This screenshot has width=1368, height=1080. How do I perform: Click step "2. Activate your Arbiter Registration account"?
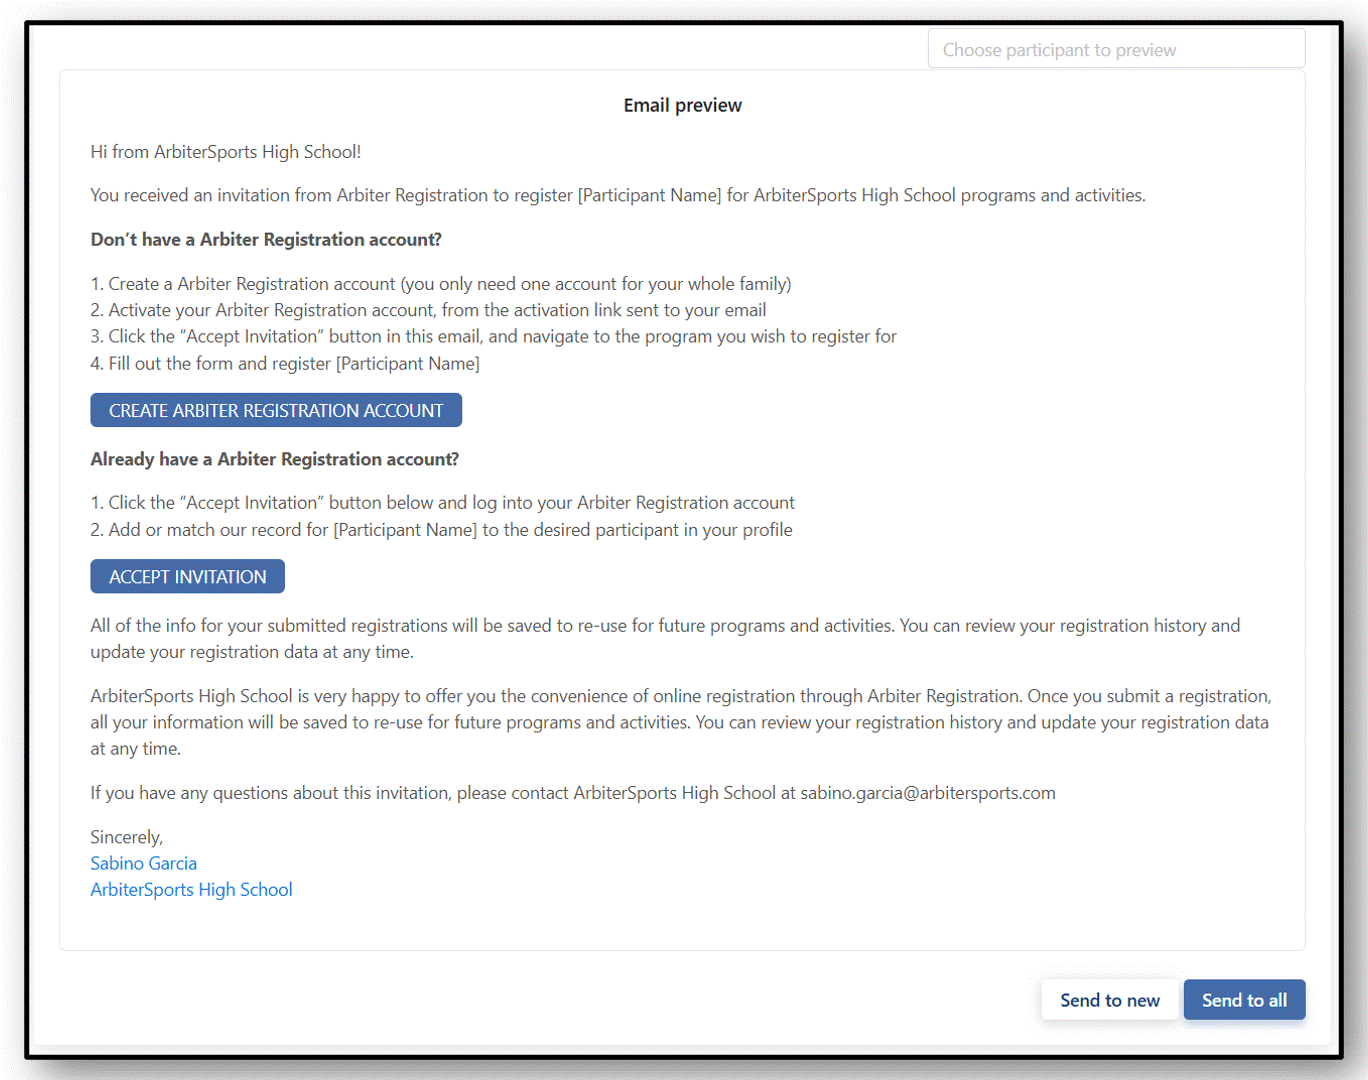[x=429, y=310]
